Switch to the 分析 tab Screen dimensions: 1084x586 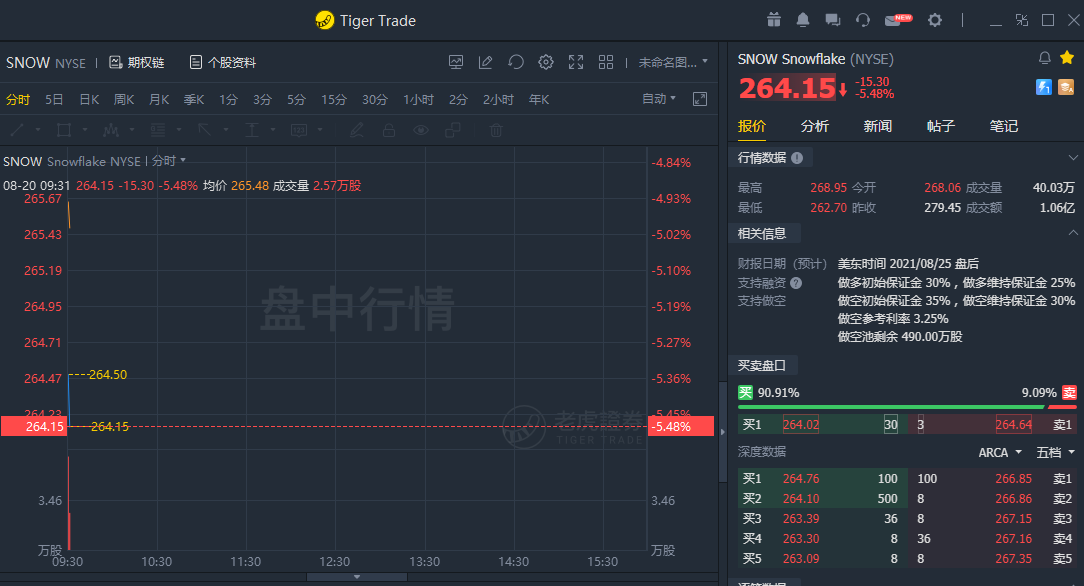[x=814, y=126]
